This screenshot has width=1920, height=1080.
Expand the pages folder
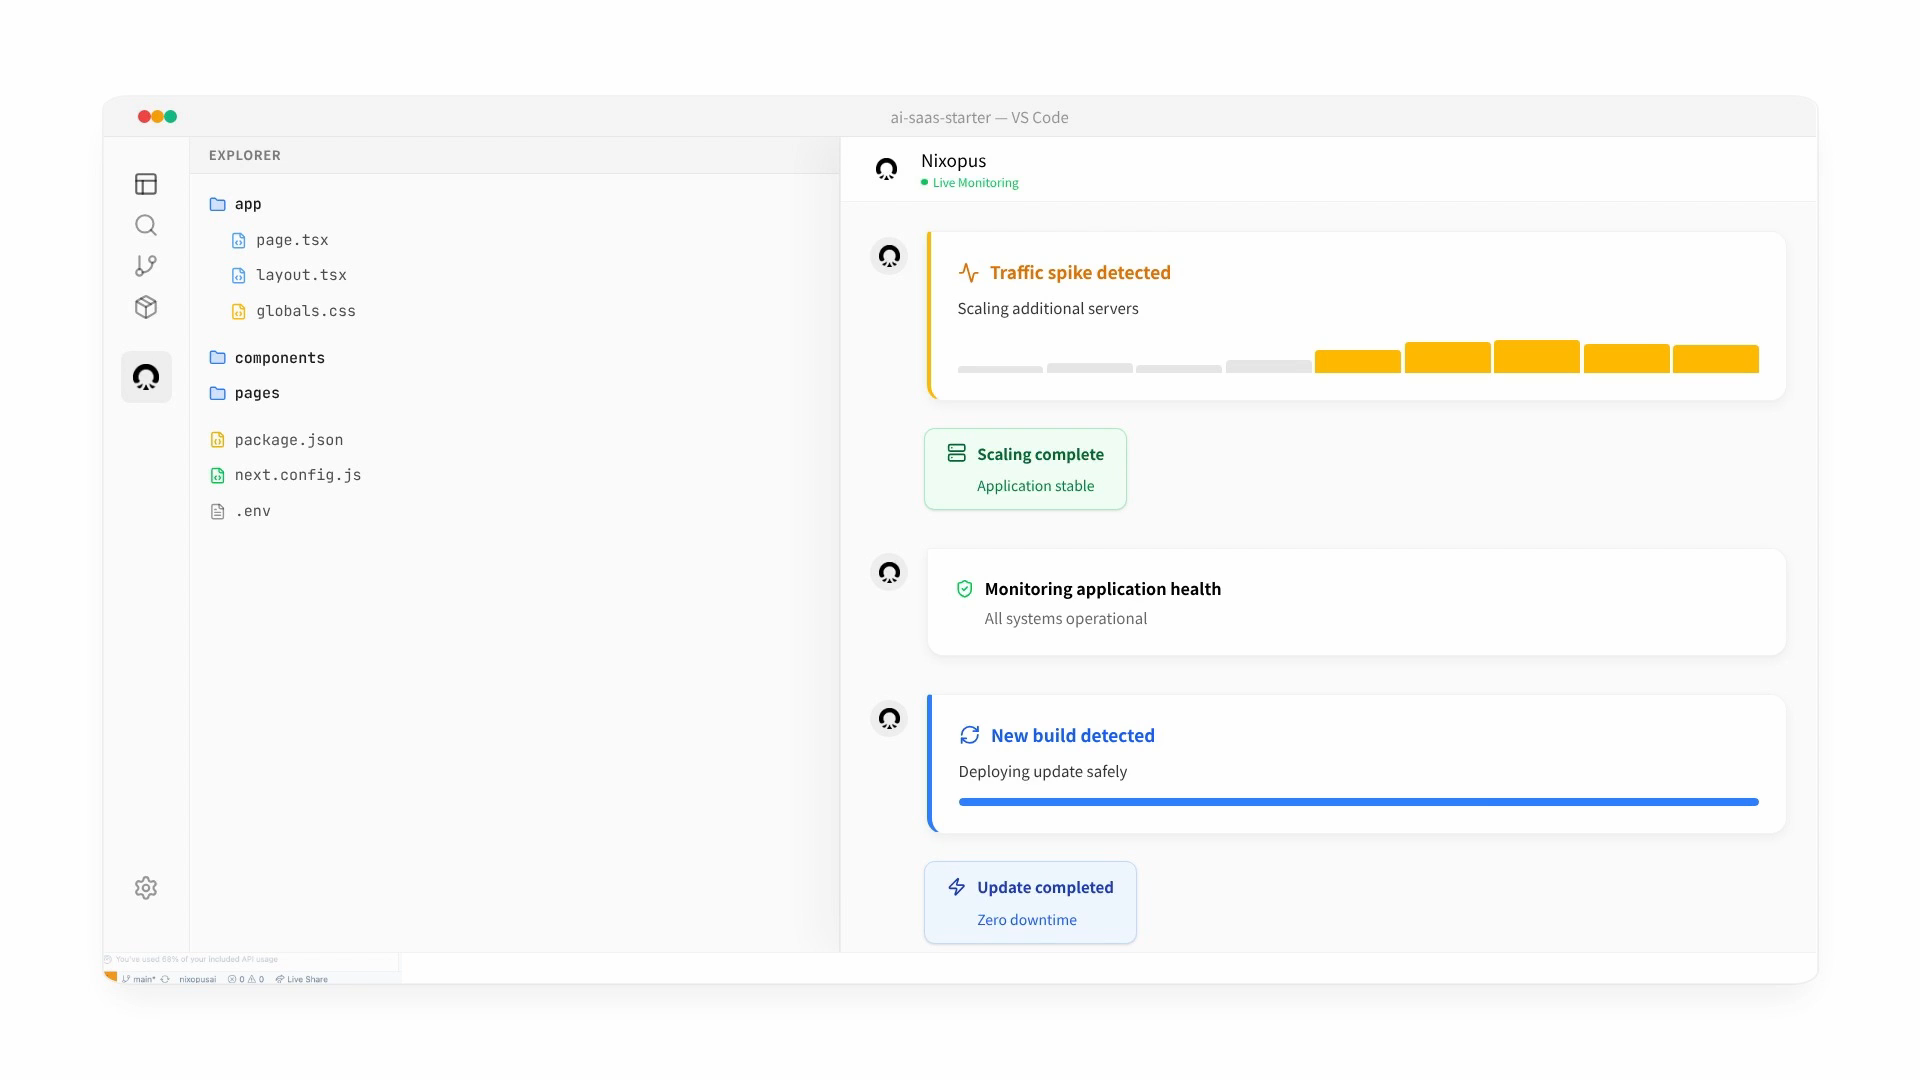click(245, 393)
